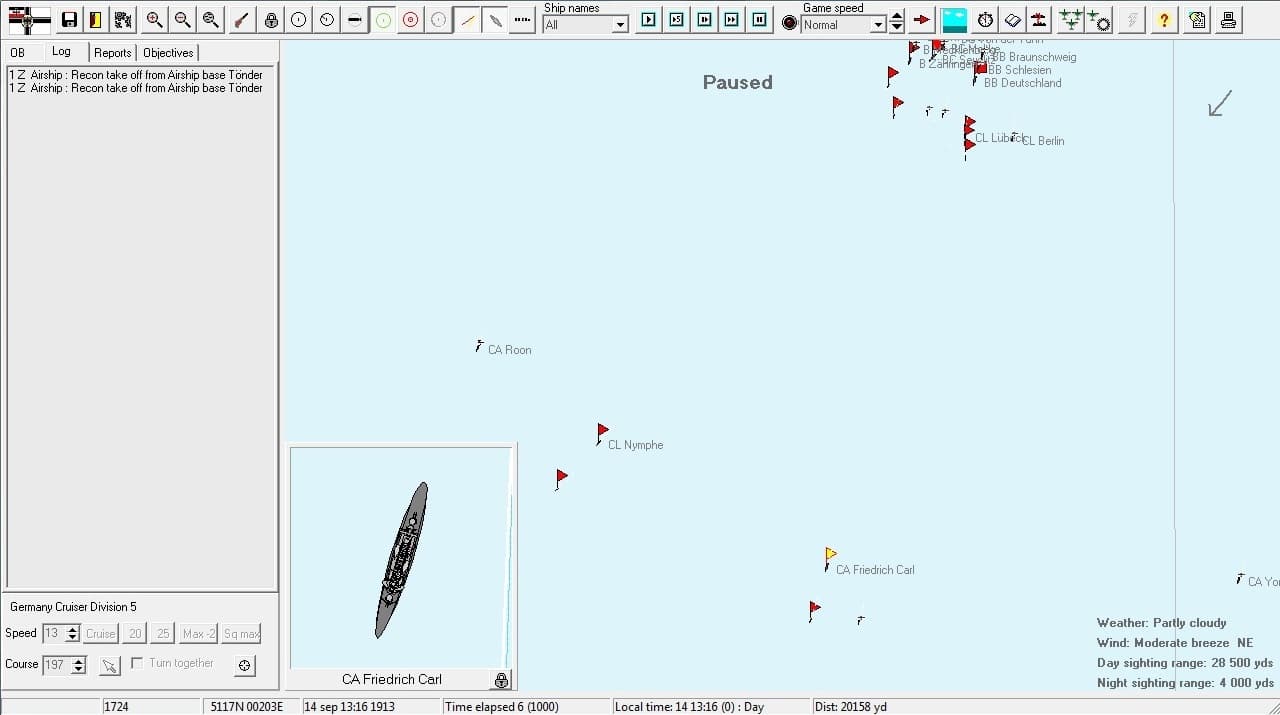The height and width of the screenshot is (715, 1280).
Task: Toggle the green range circle display
Action: click(x=383, y=20)
